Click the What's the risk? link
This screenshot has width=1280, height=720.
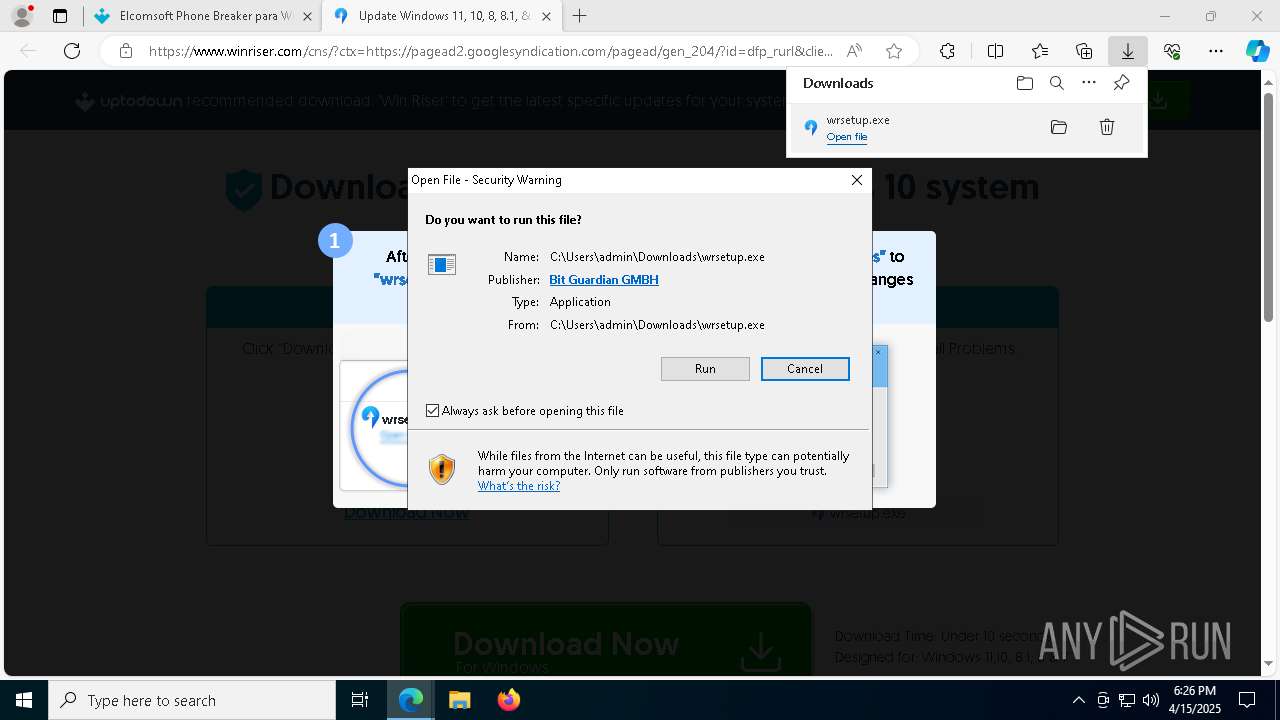[518, 486]
